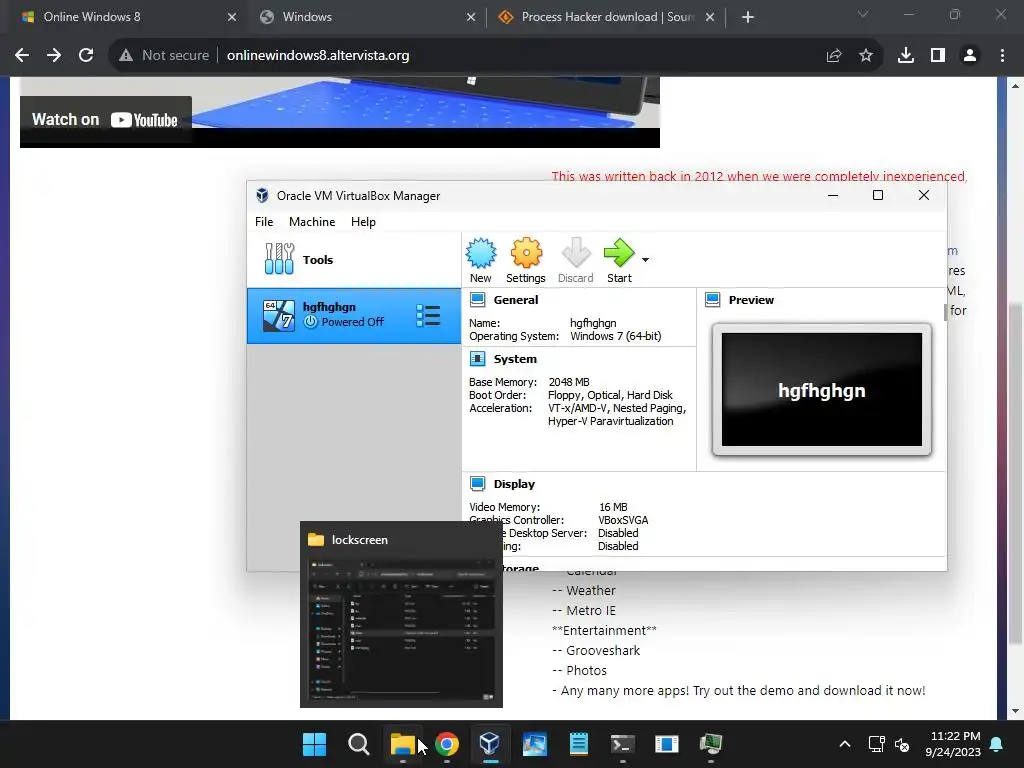
Task: Open Chrome from the taskbar
Action: point(447,744)
